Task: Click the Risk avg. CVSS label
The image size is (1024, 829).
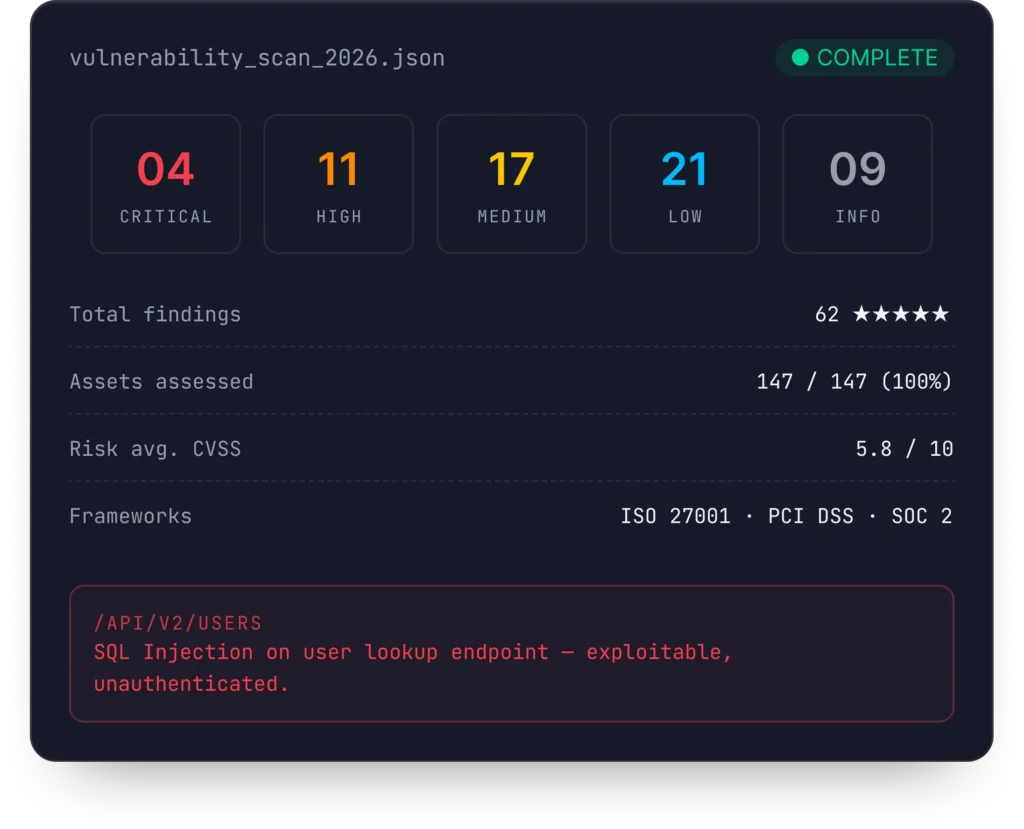Action: click(155, 449)
